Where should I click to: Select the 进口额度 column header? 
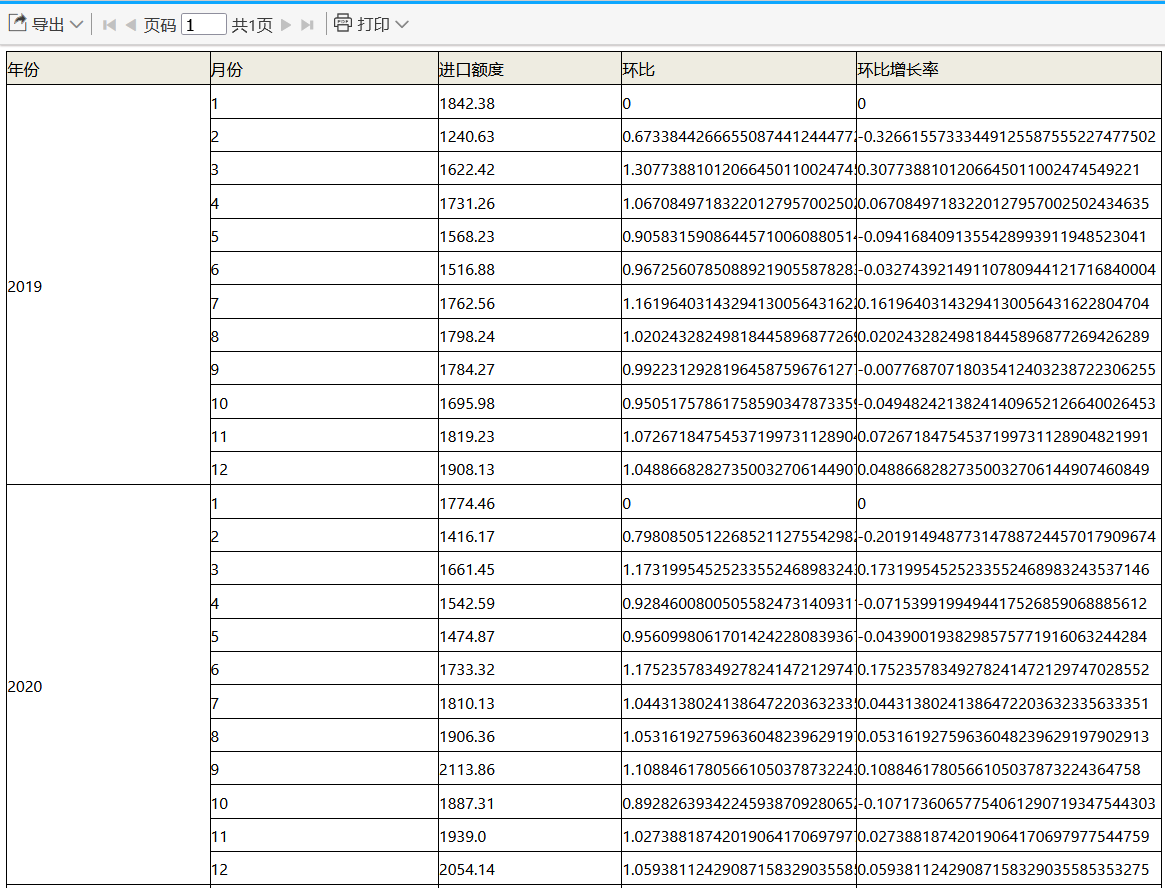click(530, 69)
